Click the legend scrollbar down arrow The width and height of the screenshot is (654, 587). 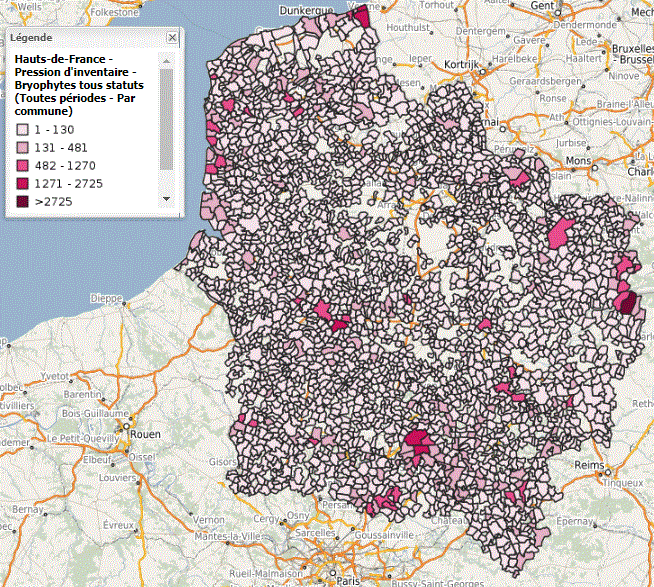pyautogui.click(x=166, y=200)
